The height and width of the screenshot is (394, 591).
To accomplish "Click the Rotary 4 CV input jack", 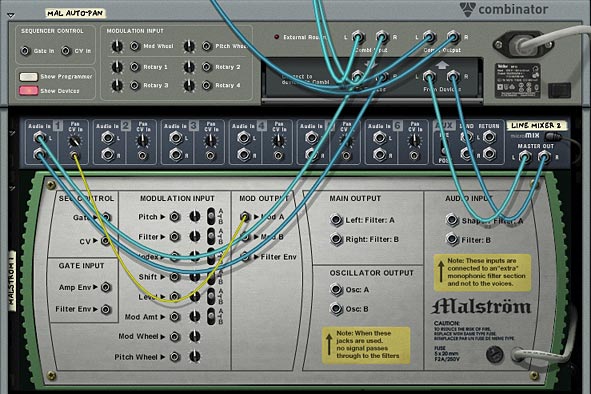I will [x=206, y=85].
